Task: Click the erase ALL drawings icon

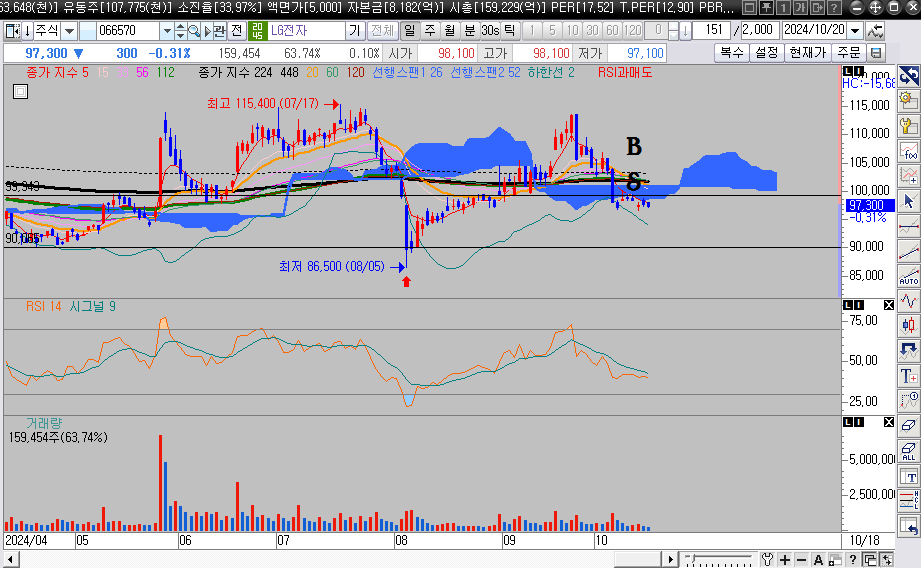Action: 909,451
